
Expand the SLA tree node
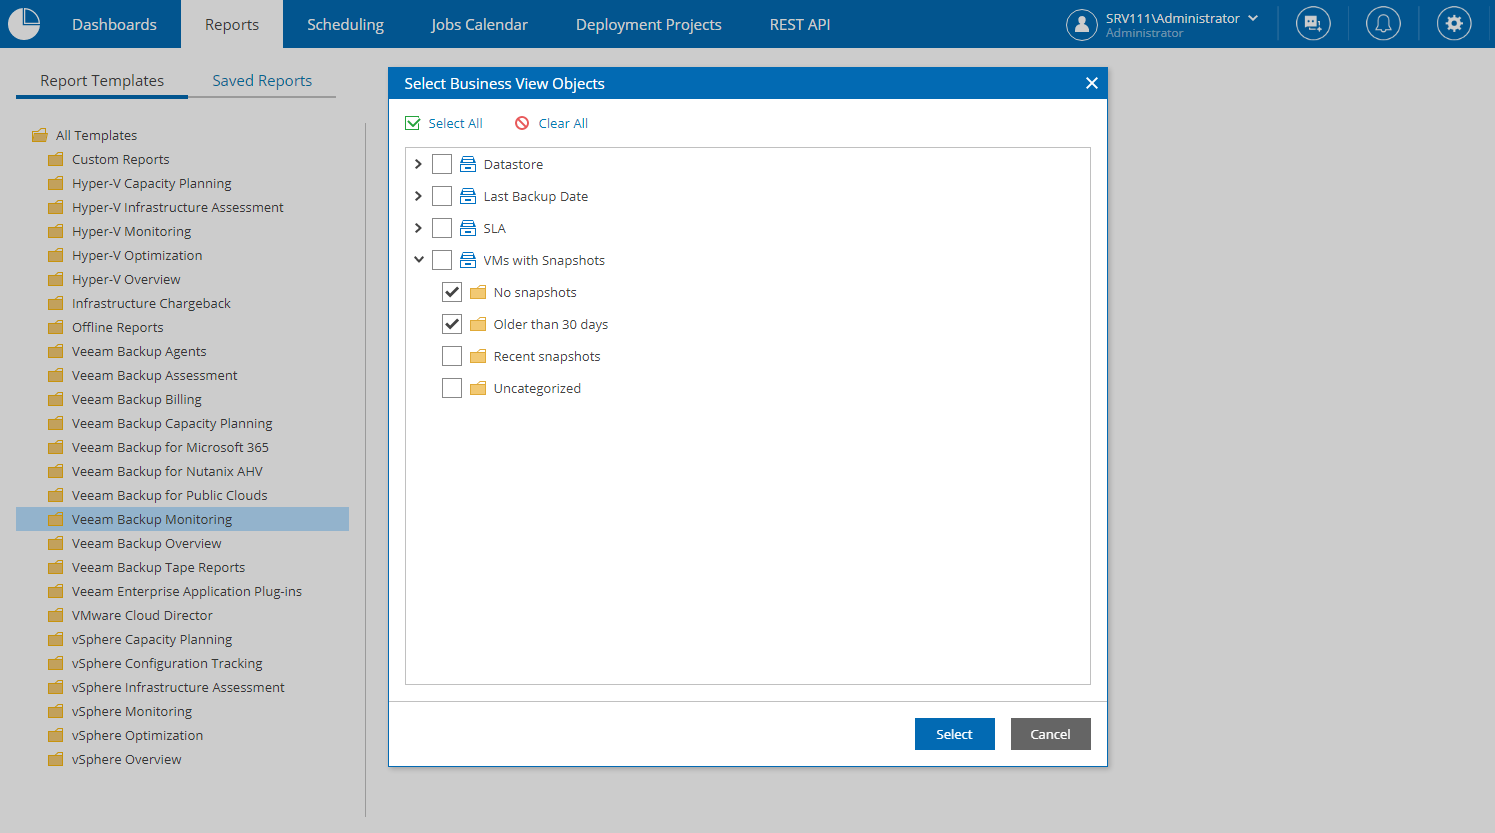point(418,228)
